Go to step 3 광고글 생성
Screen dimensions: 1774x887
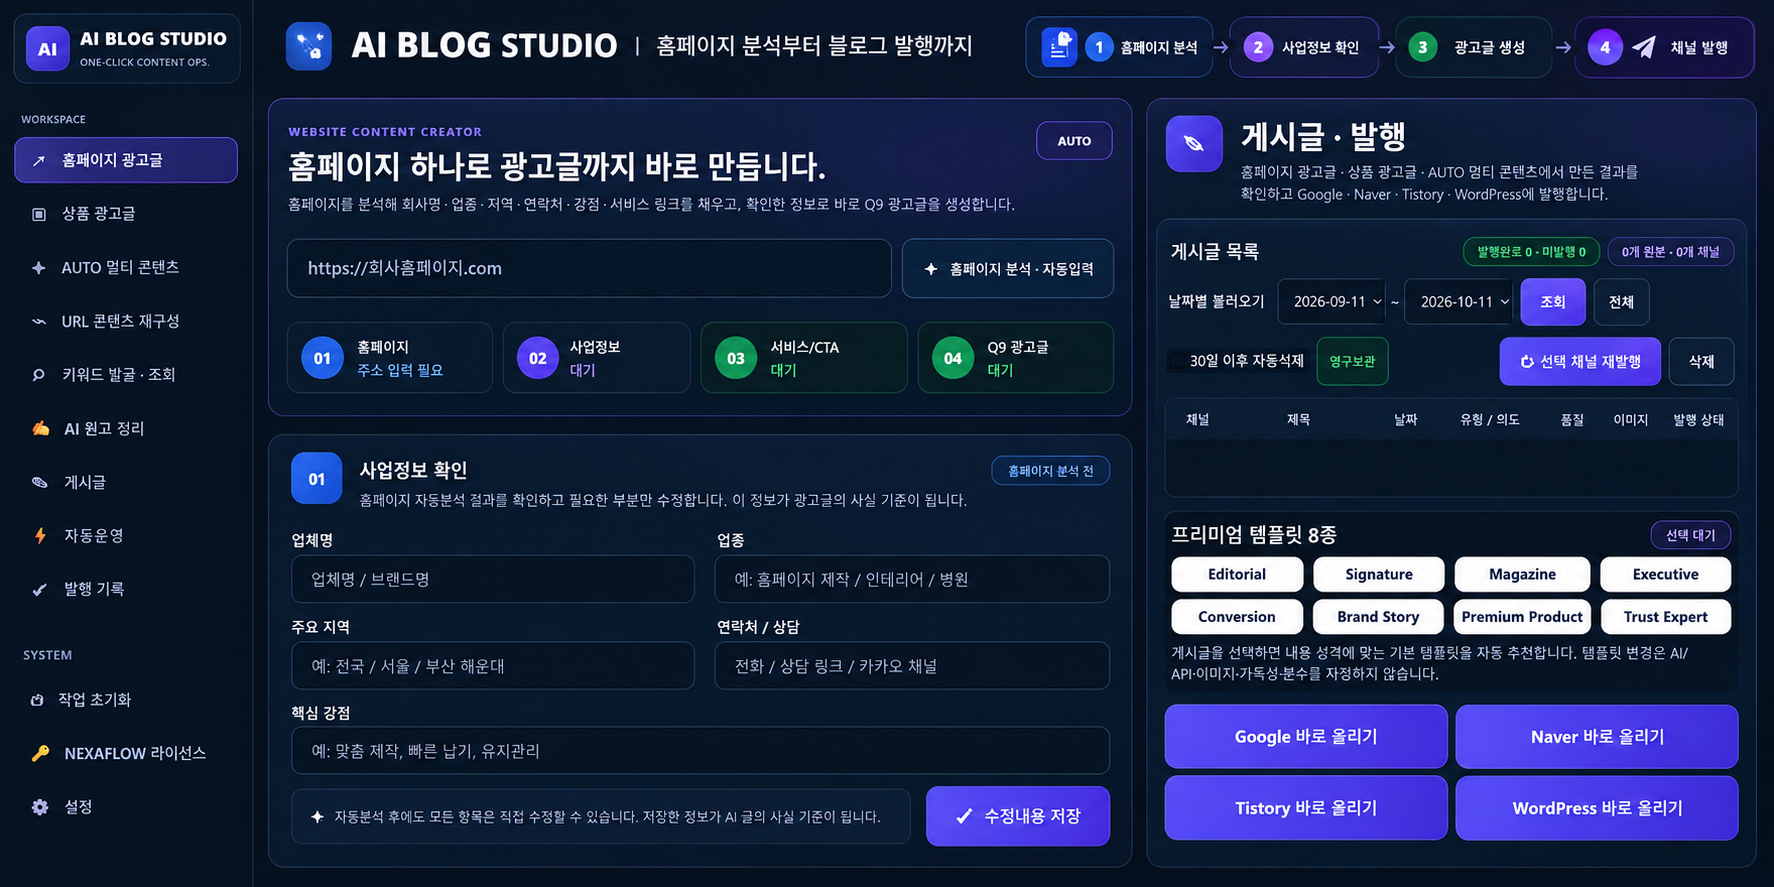tap(1473, 47)
